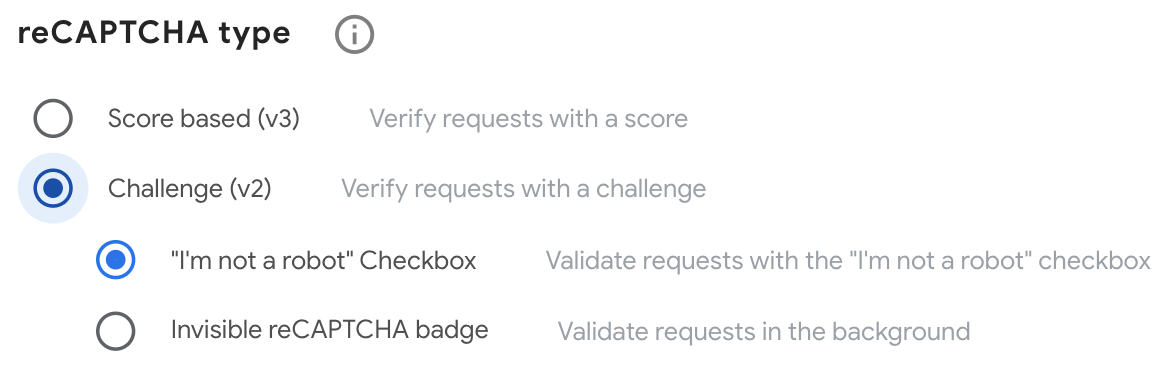Click the "Challenge (v2)" label text

pos(189,189)
